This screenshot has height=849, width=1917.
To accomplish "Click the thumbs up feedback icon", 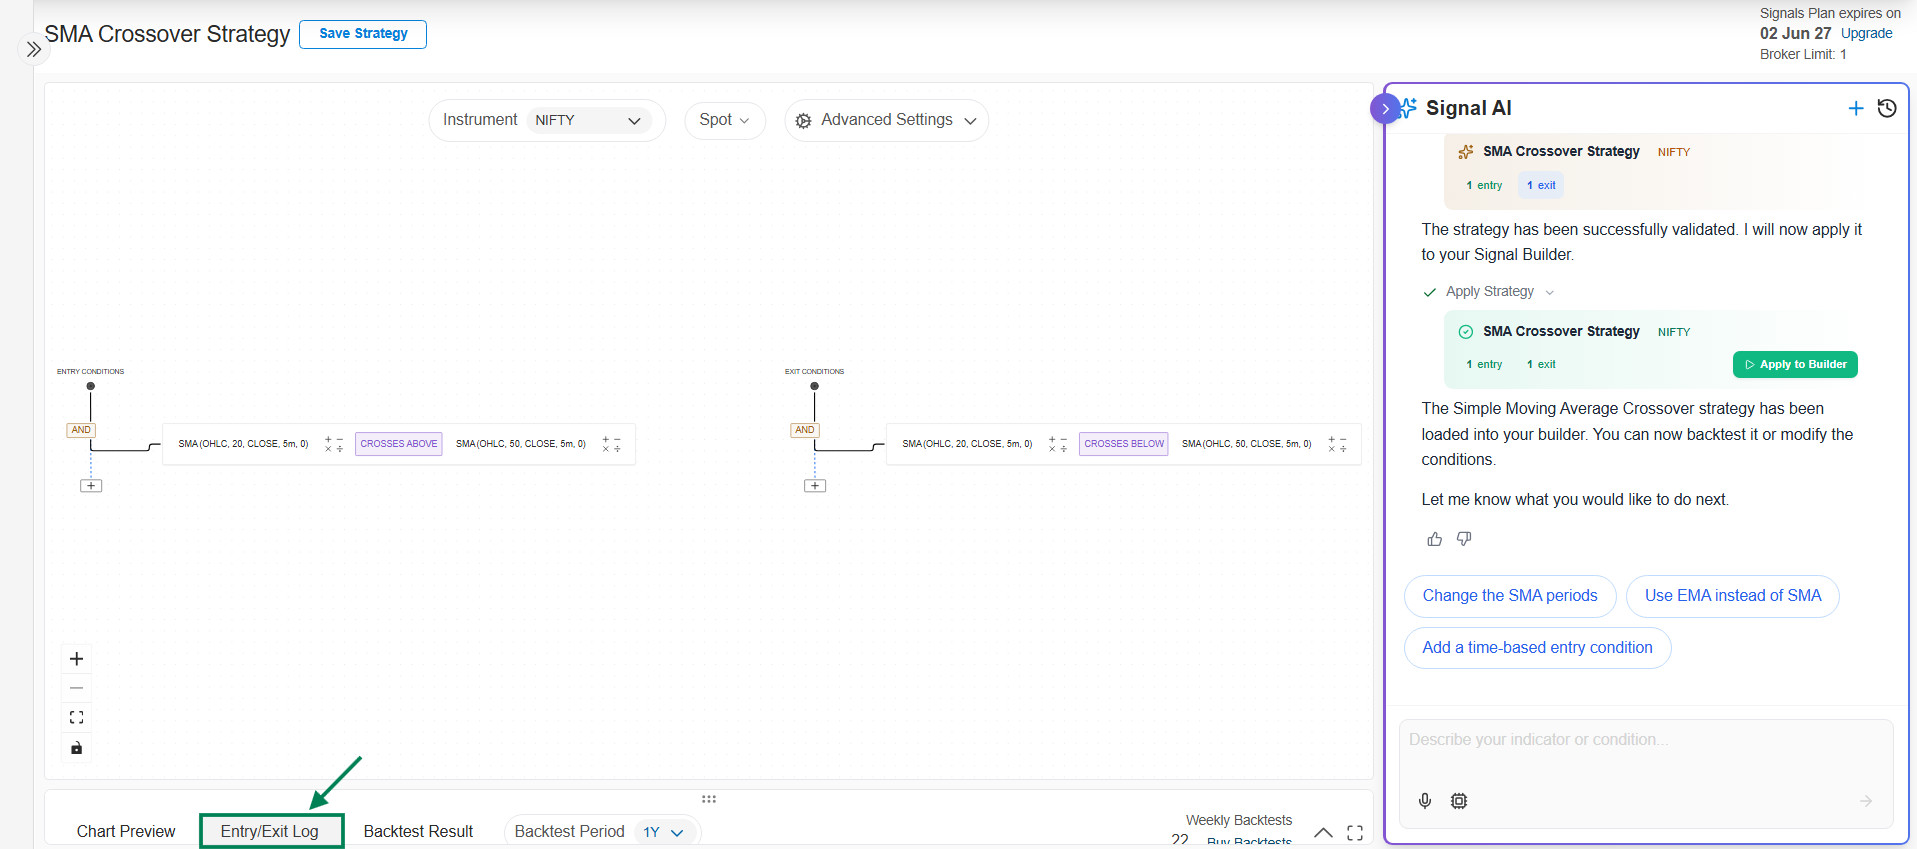I will tap(1434, 539).
